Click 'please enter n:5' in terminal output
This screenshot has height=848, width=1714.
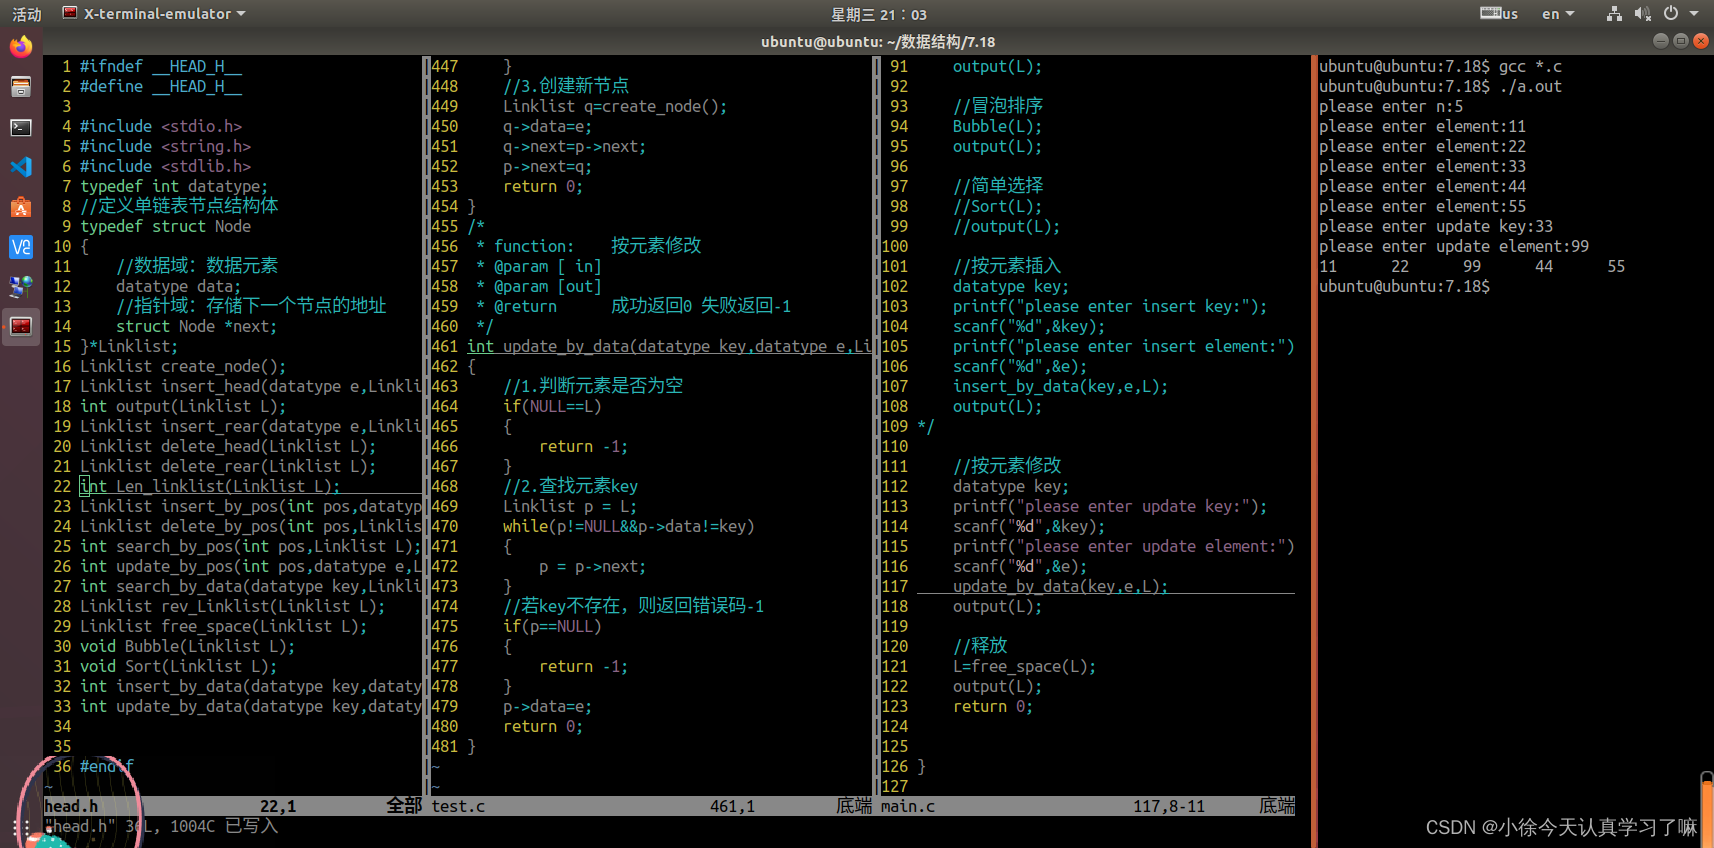(x=1391, y=106)
